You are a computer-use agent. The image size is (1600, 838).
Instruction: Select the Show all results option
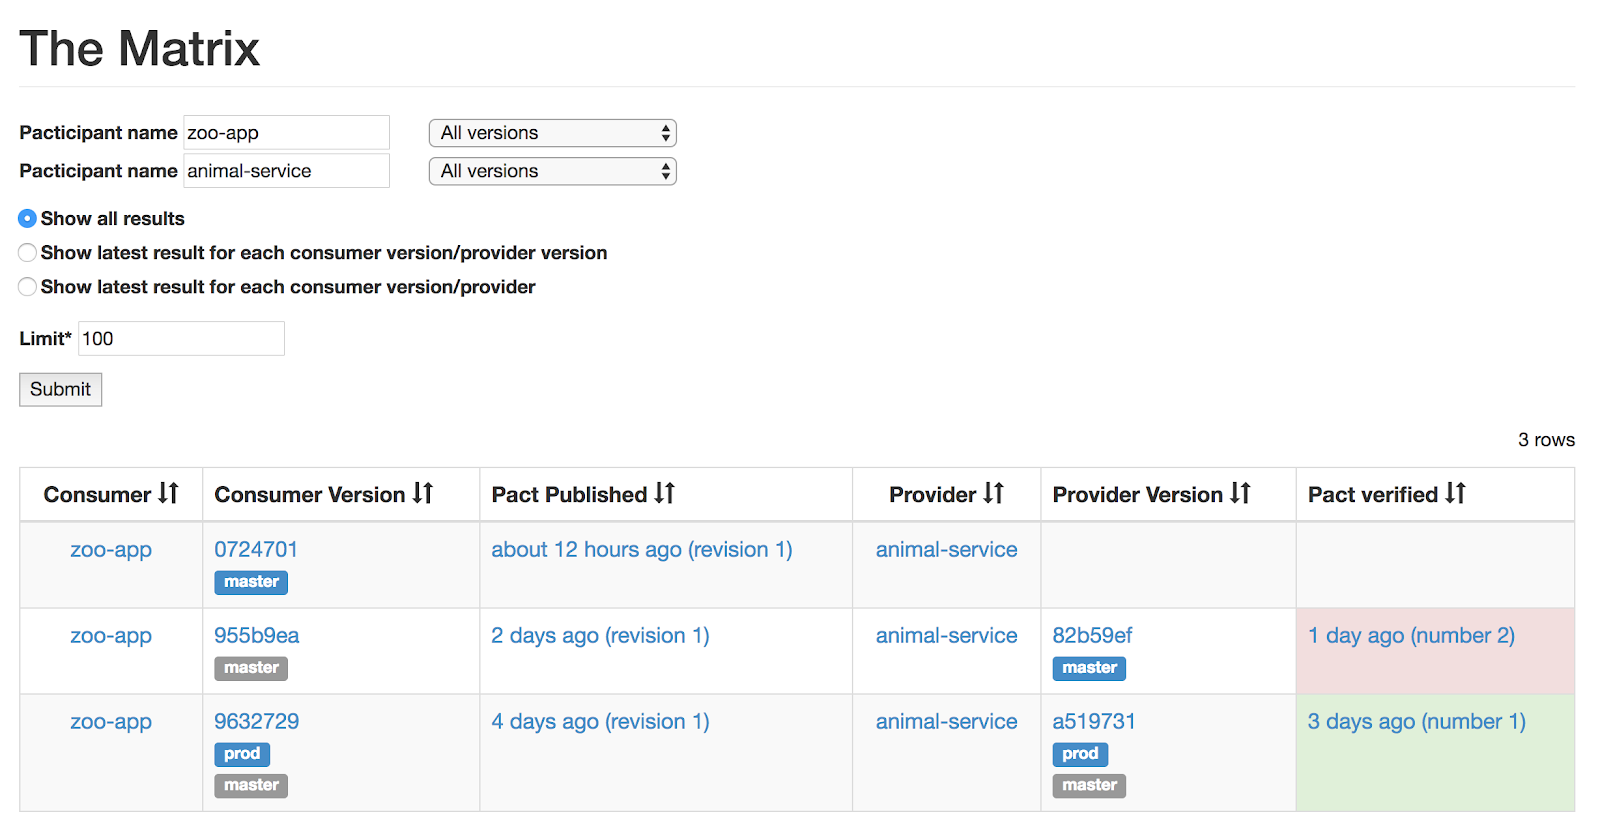tap(28, 218)
